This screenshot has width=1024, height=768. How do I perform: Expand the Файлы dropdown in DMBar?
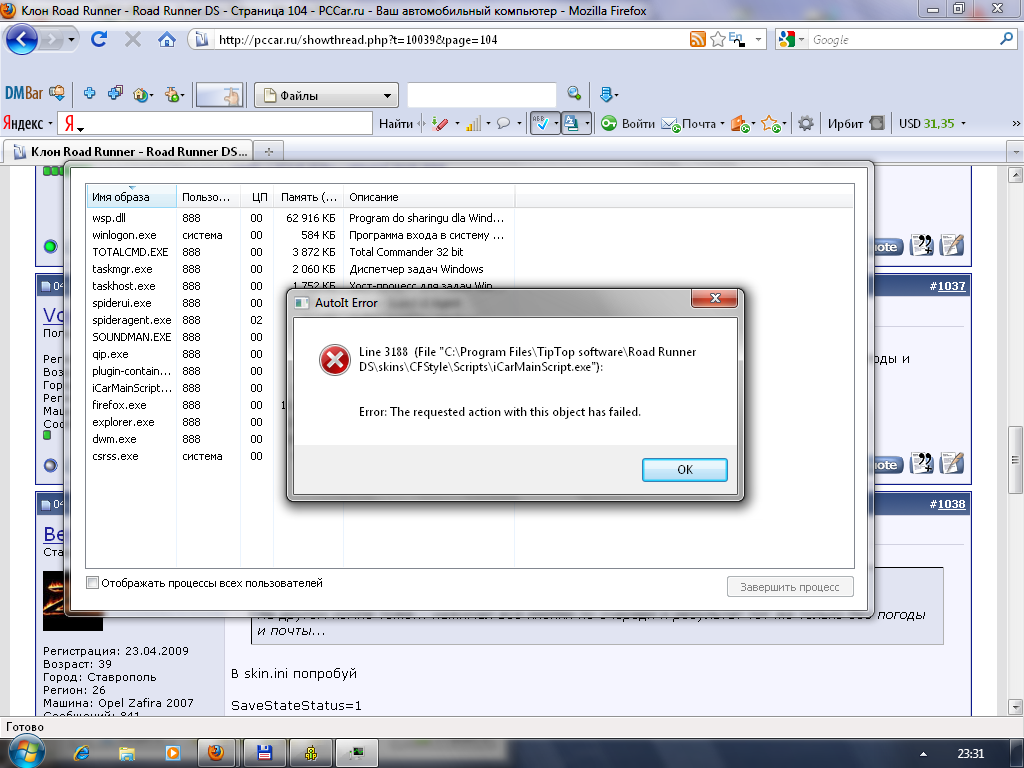tap(388, 96)
